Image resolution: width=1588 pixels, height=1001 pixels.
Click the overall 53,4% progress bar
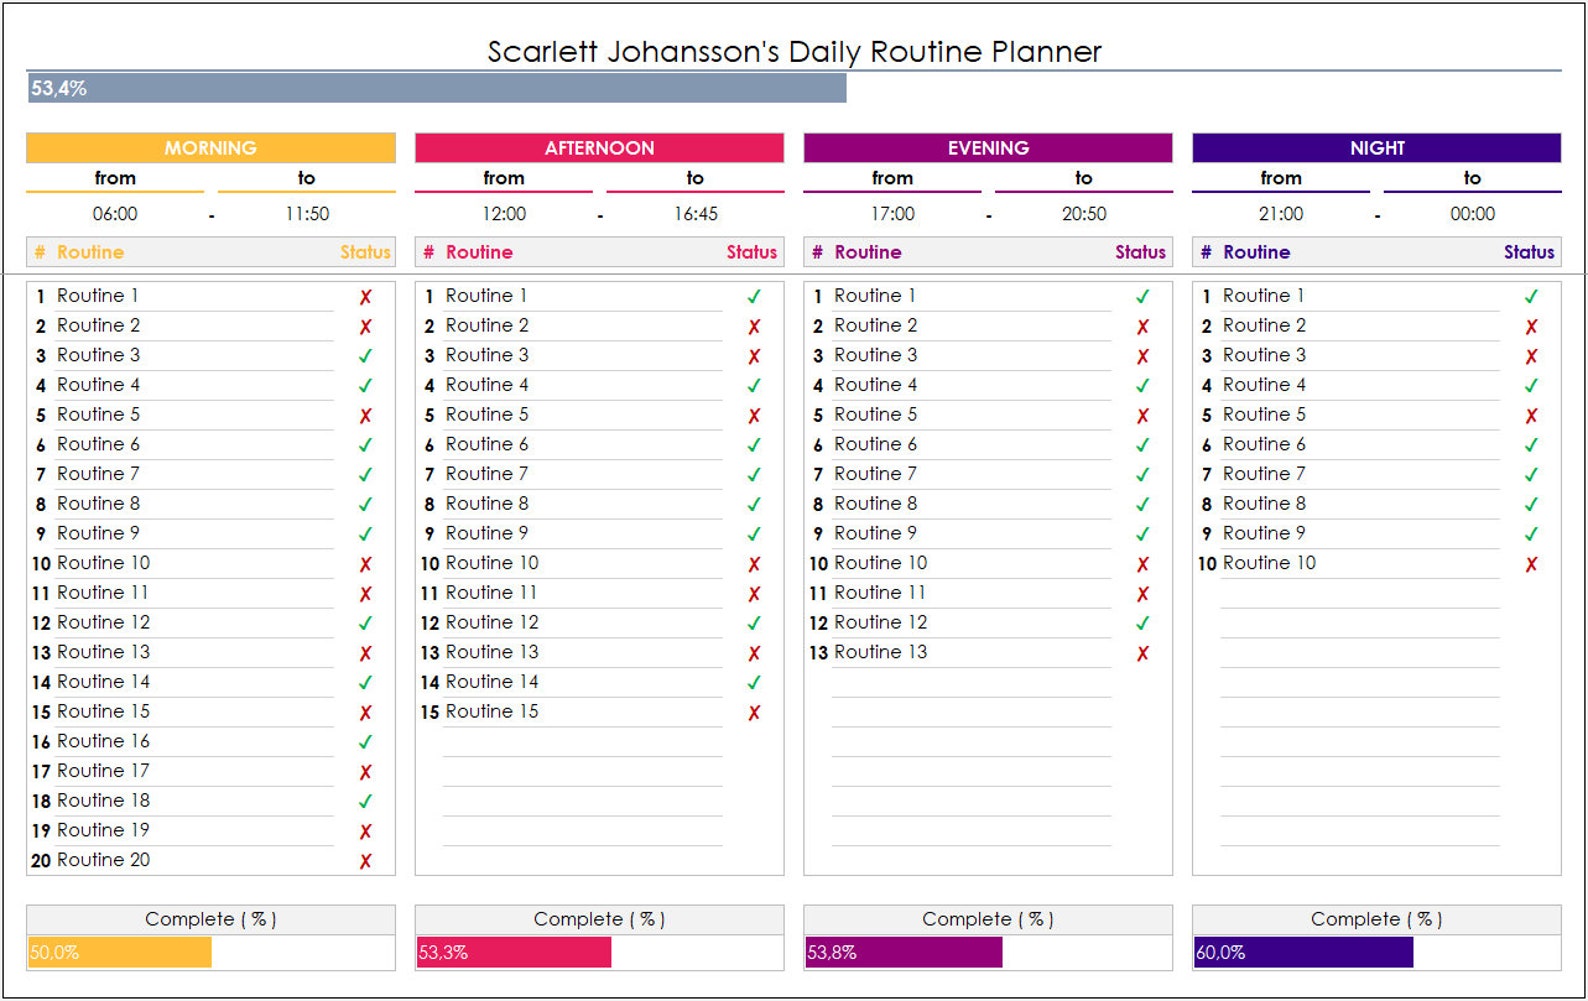click(x=437, y=88)
